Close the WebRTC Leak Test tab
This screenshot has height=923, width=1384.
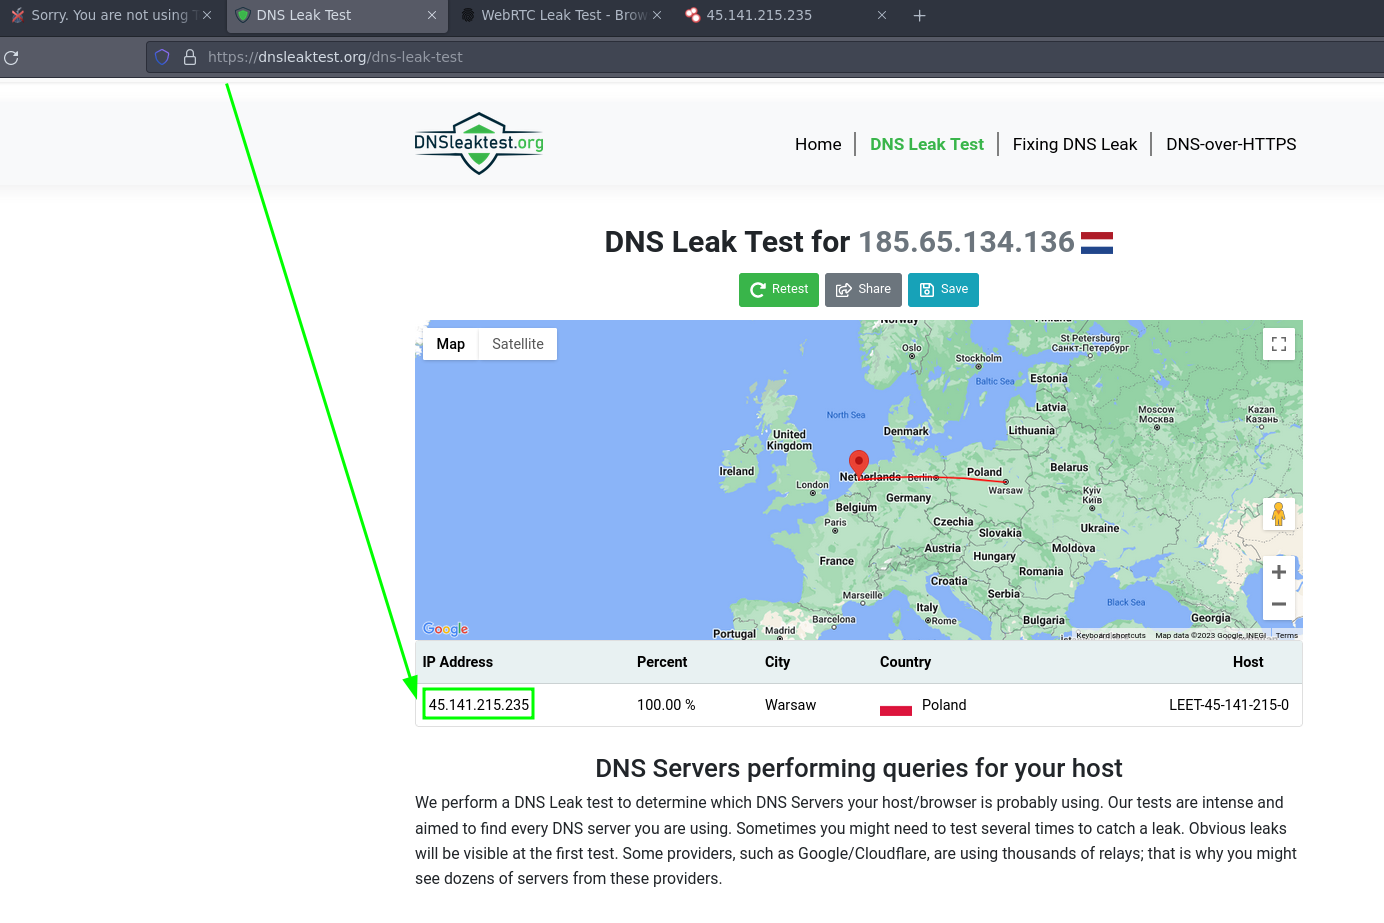(657, 15)
